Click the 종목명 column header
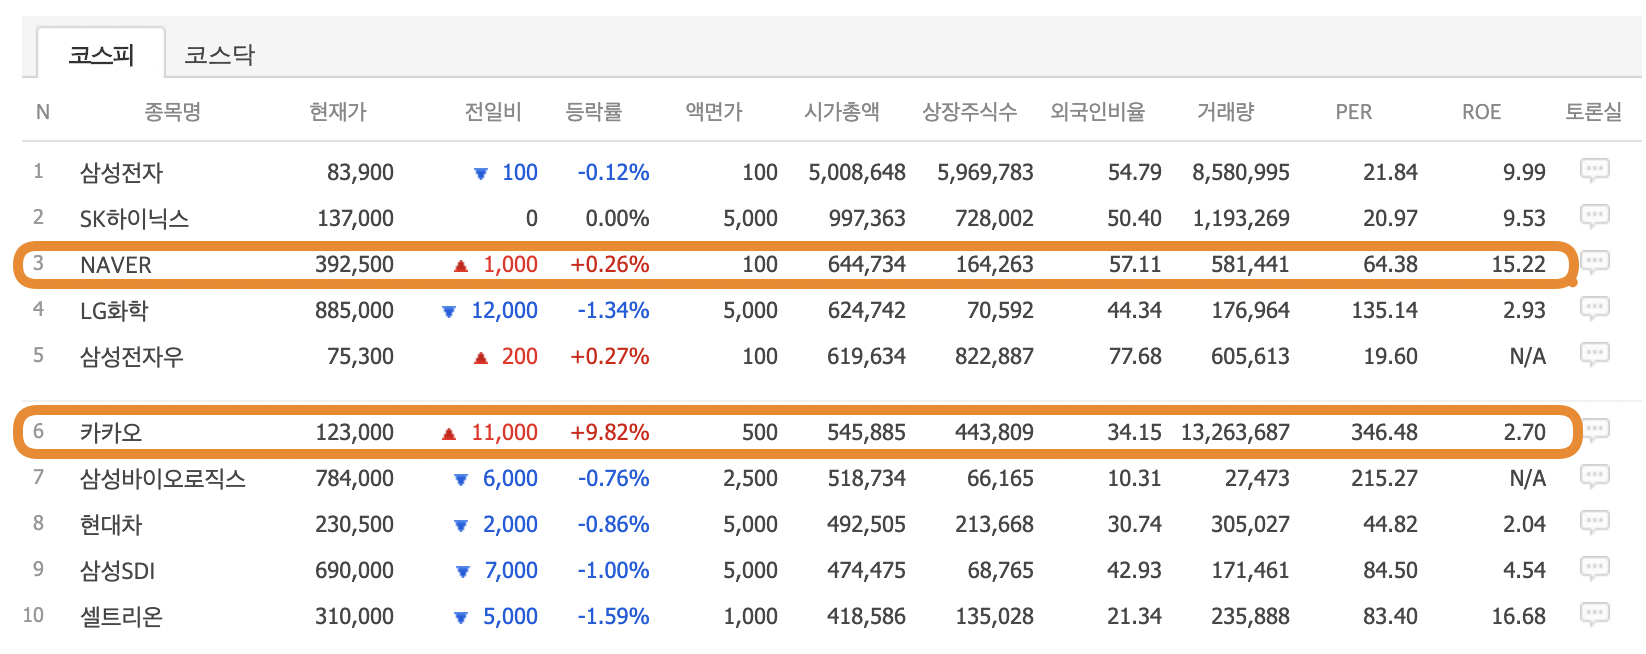1646x654 pixels. [x=173, y=112]
